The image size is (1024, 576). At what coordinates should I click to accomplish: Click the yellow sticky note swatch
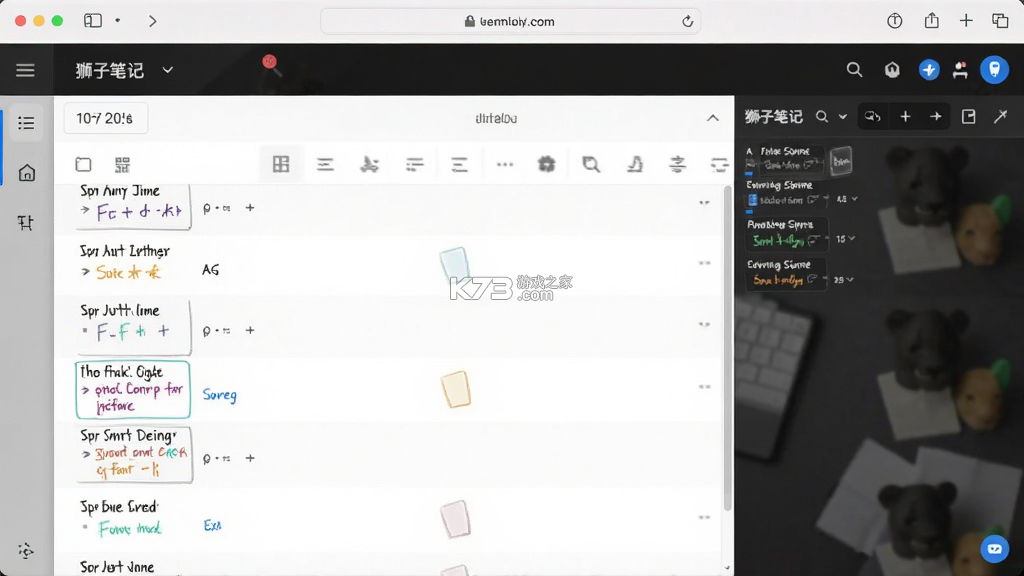[456, 389]
